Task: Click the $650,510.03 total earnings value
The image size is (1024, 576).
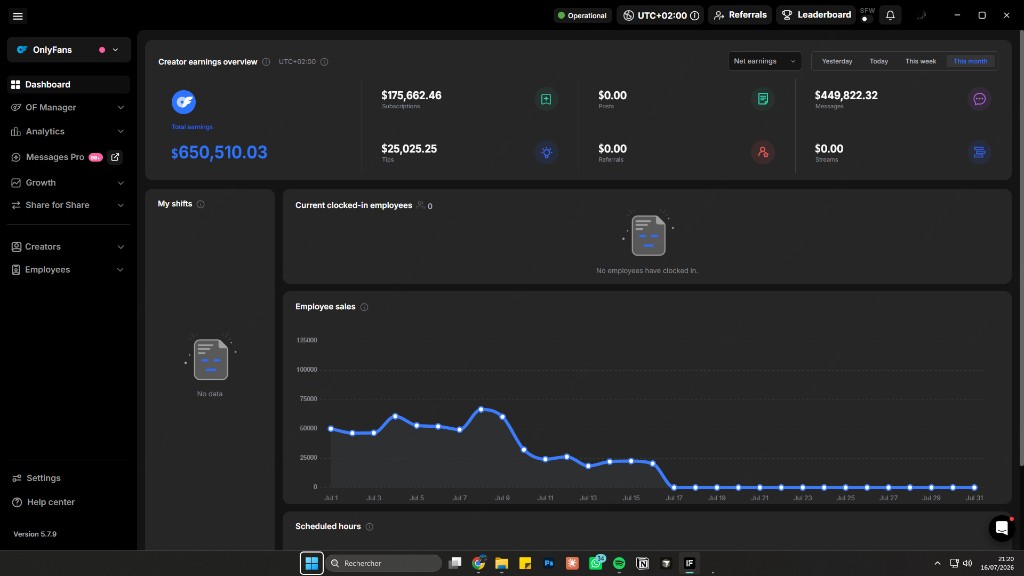Action: point(219,152)
